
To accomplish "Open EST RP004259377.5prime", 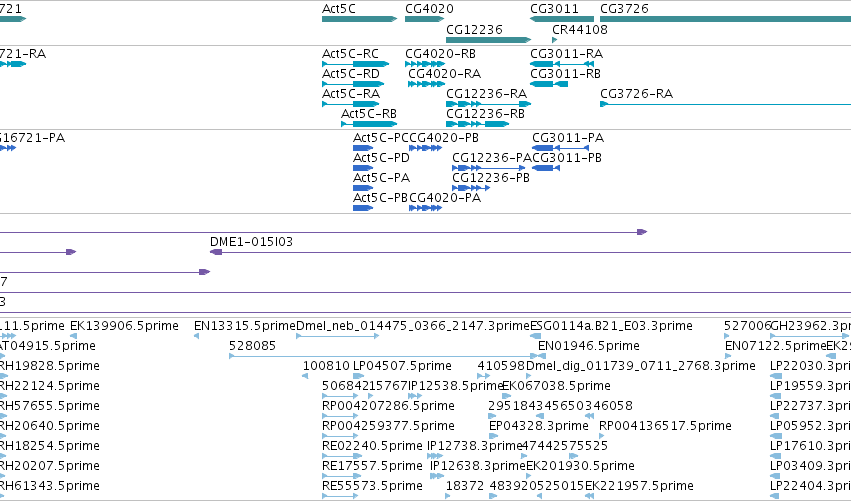I will click(388, 426).
